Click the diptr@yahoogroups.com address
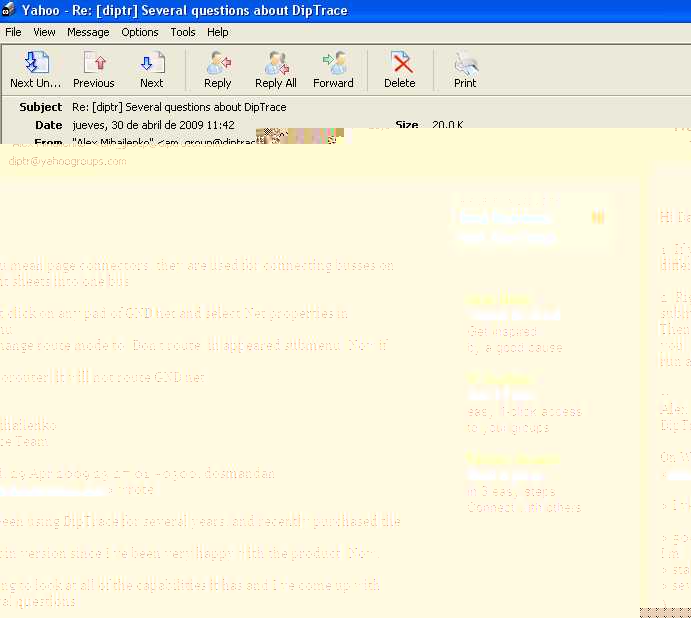 click(x=67, y=161)
